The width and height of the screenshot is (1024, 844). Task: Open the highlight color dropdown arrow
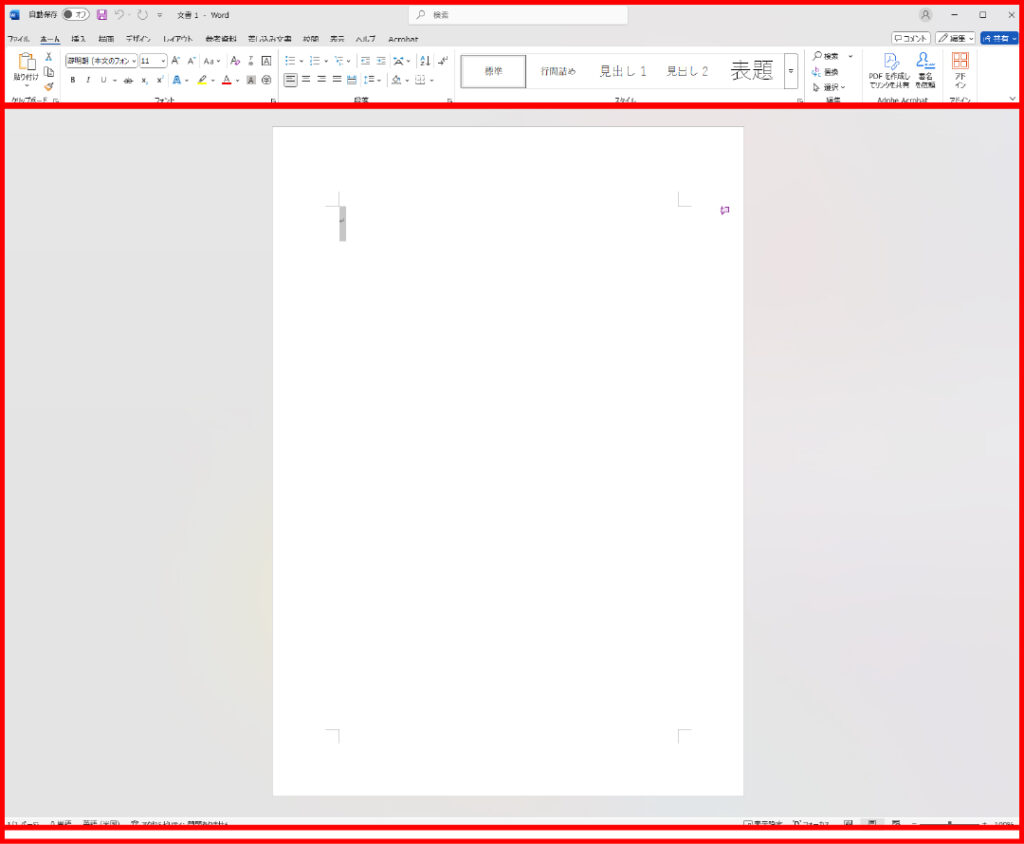click(x=213, y=80)
